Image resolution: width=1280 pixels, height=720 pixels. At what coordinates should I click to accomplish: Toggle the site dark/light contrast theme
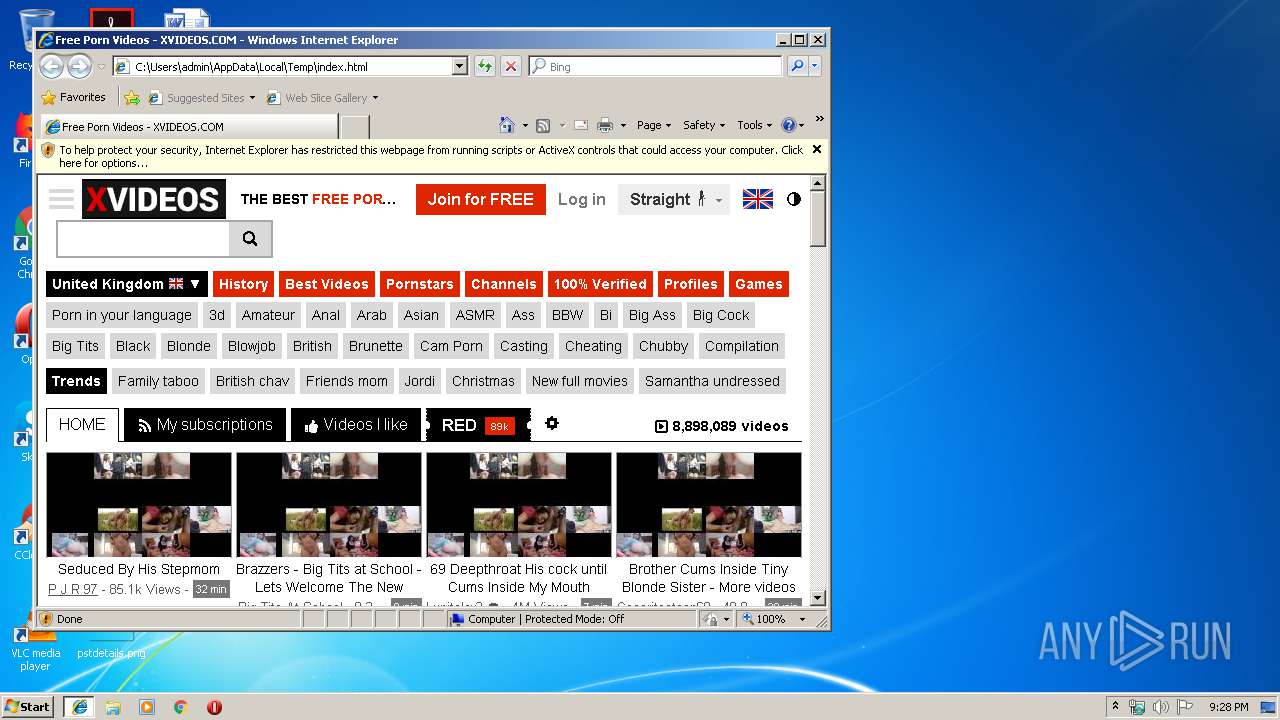click(794, 199)
